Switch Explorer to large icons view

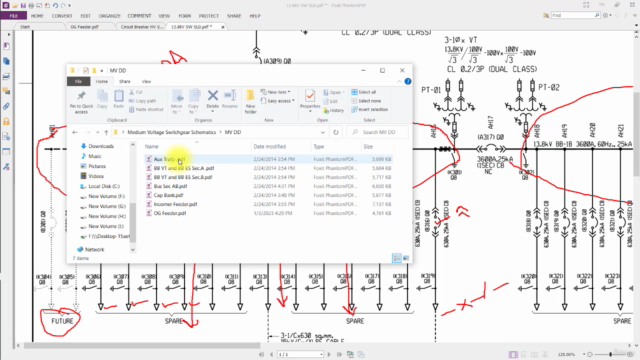coord(406,258)
